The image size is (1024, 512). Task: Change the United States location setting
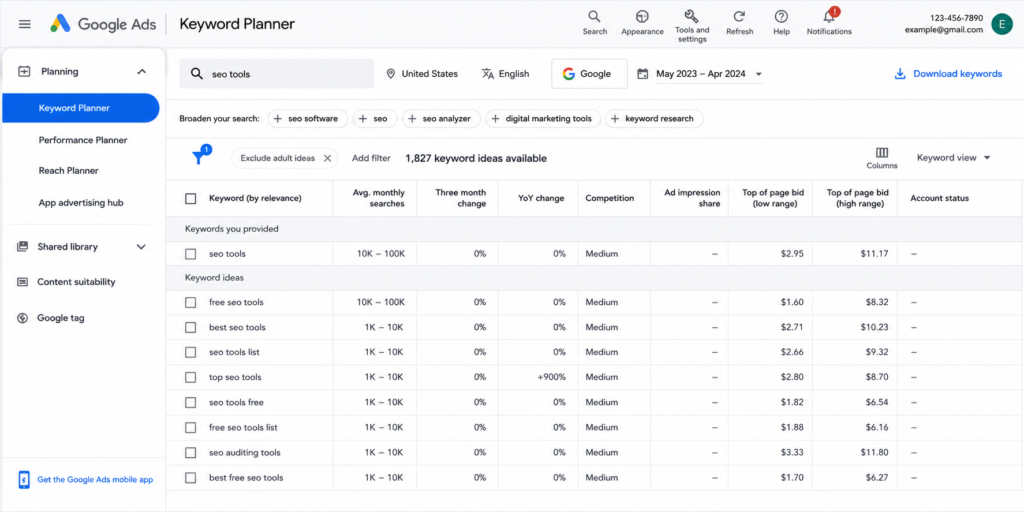pos(422,74)
